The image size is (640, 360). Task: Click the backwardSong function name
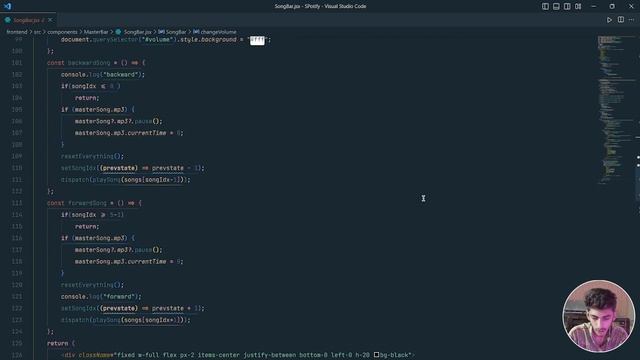(x=89, y=63)
